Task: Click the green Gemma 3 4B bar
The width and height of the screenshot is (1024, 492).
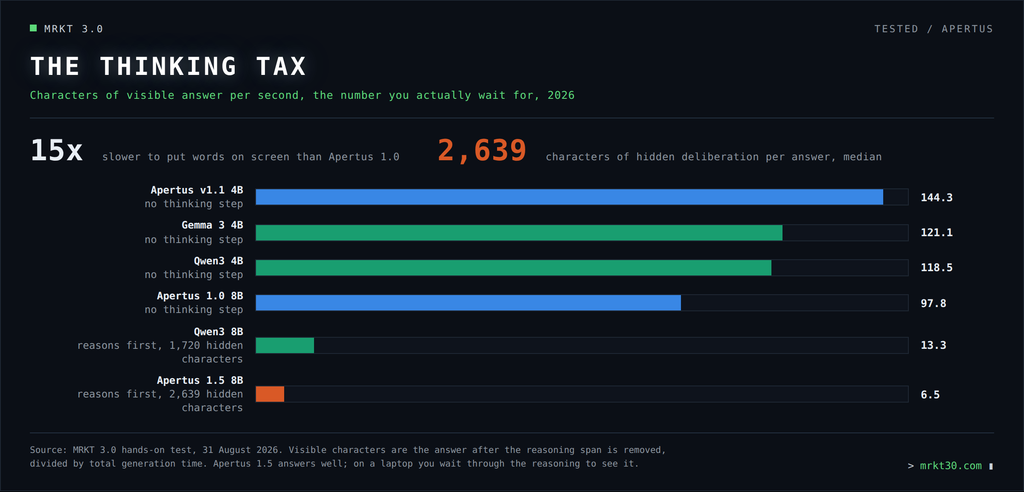Action: point(519,233)
